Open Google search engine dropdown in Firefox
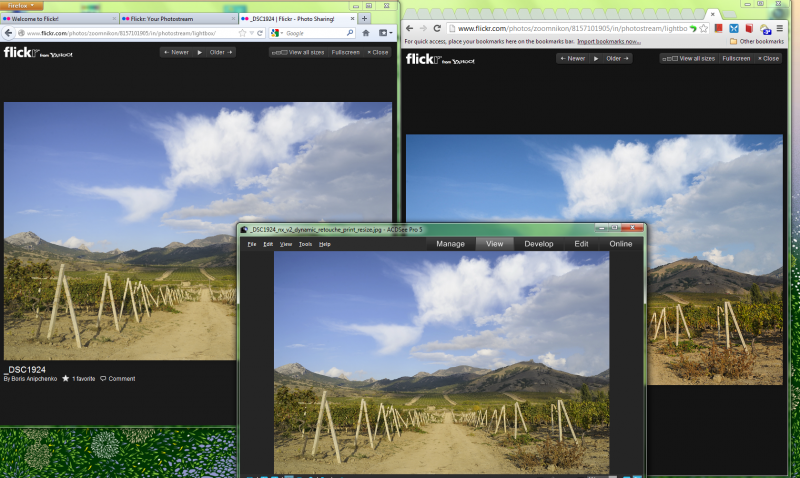The width and height of the screenshot is (800, 478). pos(277,33)
